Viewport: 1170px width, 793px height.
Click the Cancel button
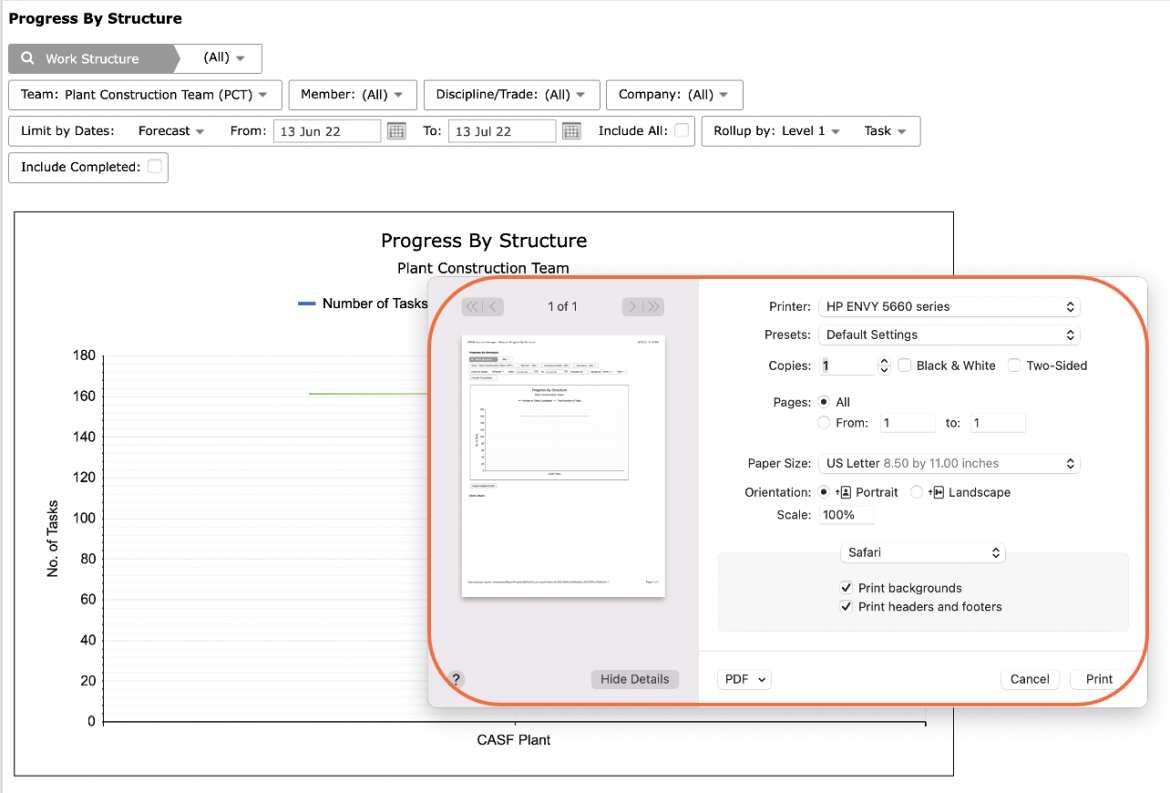(x=1030, y=679)
